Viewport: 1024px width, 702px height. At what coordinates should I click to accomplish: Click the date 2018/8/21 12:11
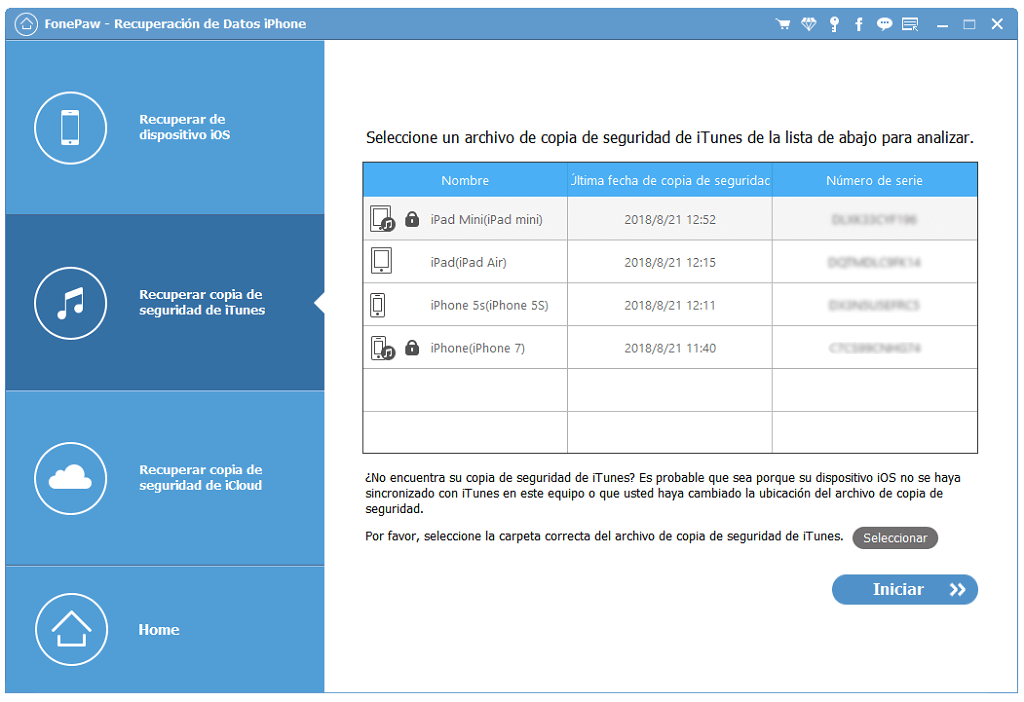670,306
